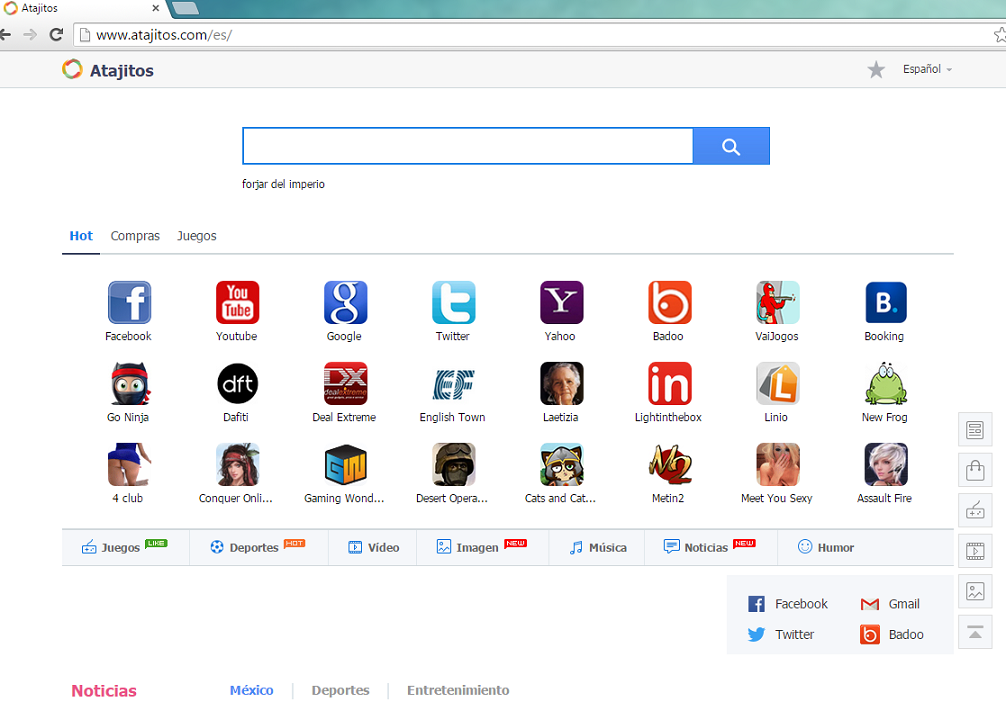Click the Atajitos logo in header
The width and height of the screenshot is (1006, 702).
[x=108, y=70]
